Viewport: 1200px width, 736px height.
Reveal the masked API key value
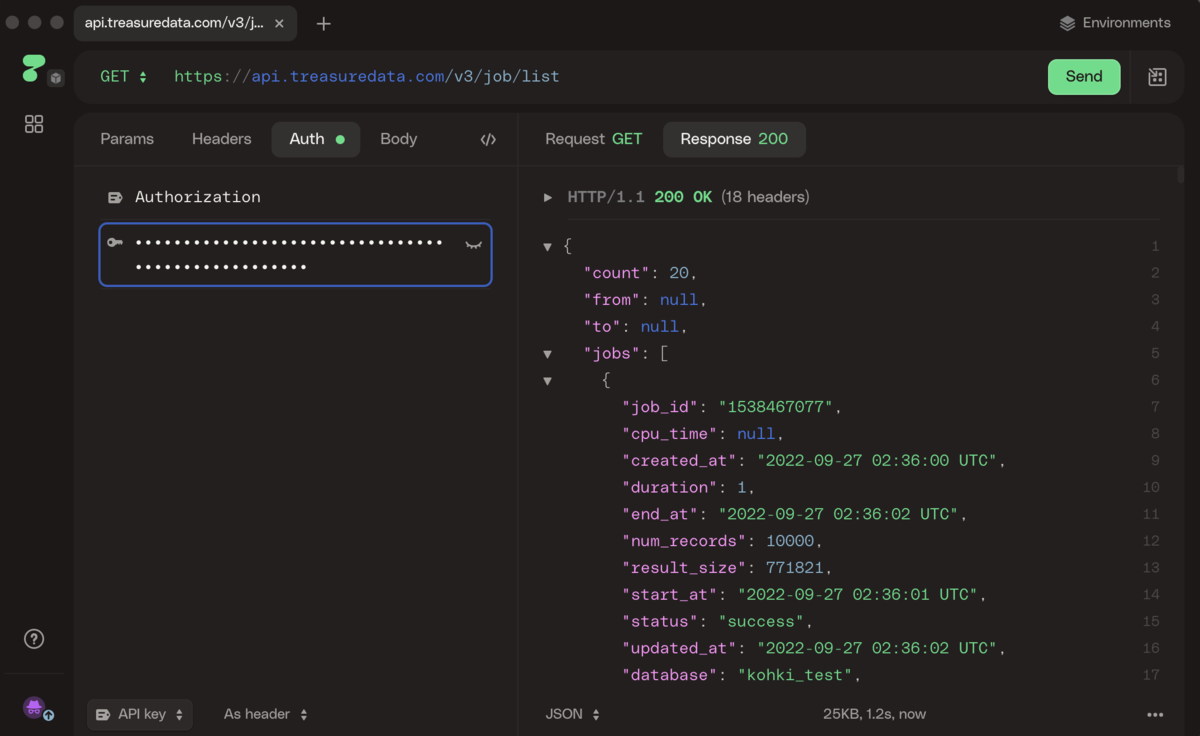click(472, 245)
